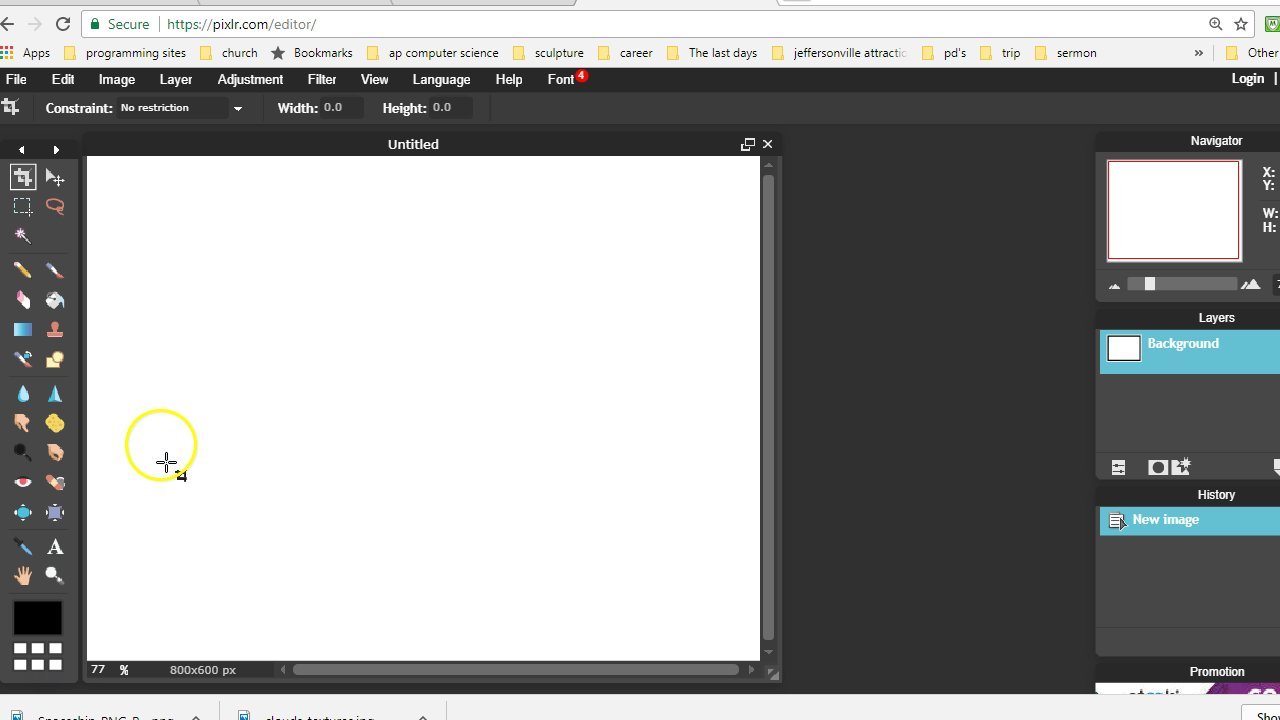Screen dimensions: 1280x720
Task: Select the Crop tool
Action: [23, 177]
